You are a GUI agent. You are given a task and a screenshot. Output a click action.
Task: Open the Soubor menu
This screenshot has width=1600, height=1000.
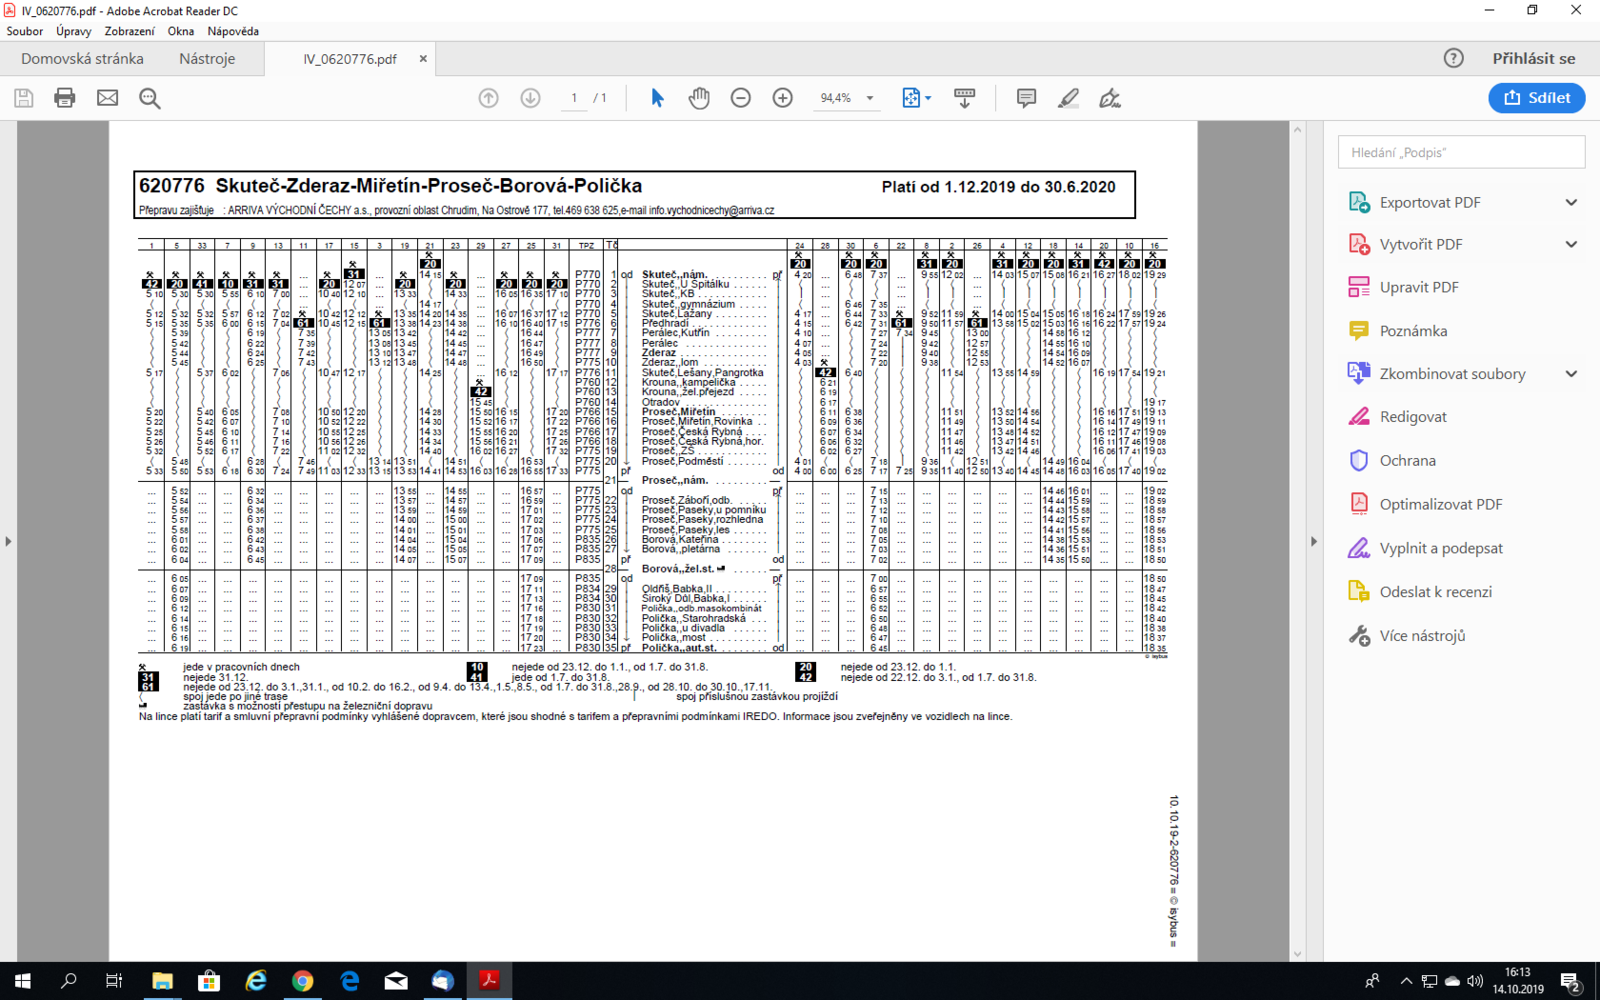25,31
